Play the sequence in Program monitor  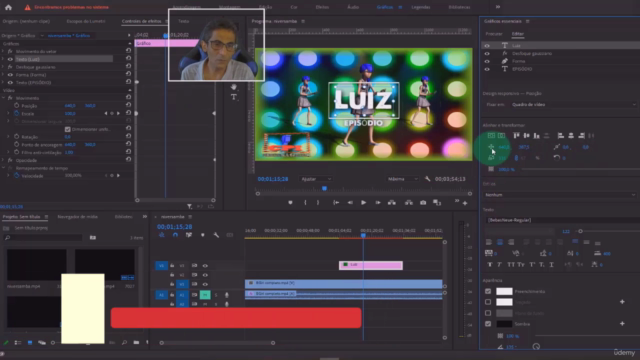tap(363, 202)
